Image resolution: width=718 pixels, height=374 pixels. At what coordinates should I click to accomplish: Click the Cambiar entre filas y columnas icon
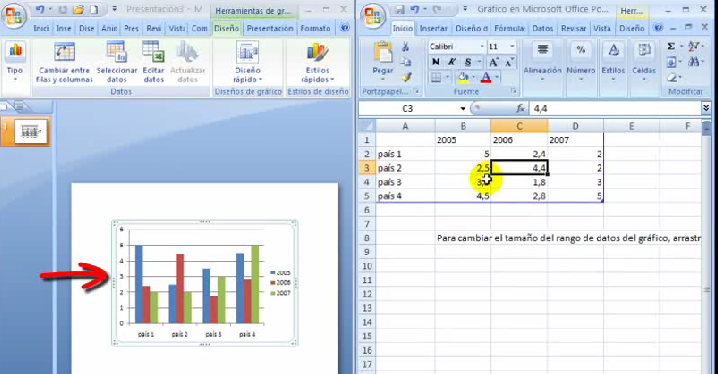(64, 52)
